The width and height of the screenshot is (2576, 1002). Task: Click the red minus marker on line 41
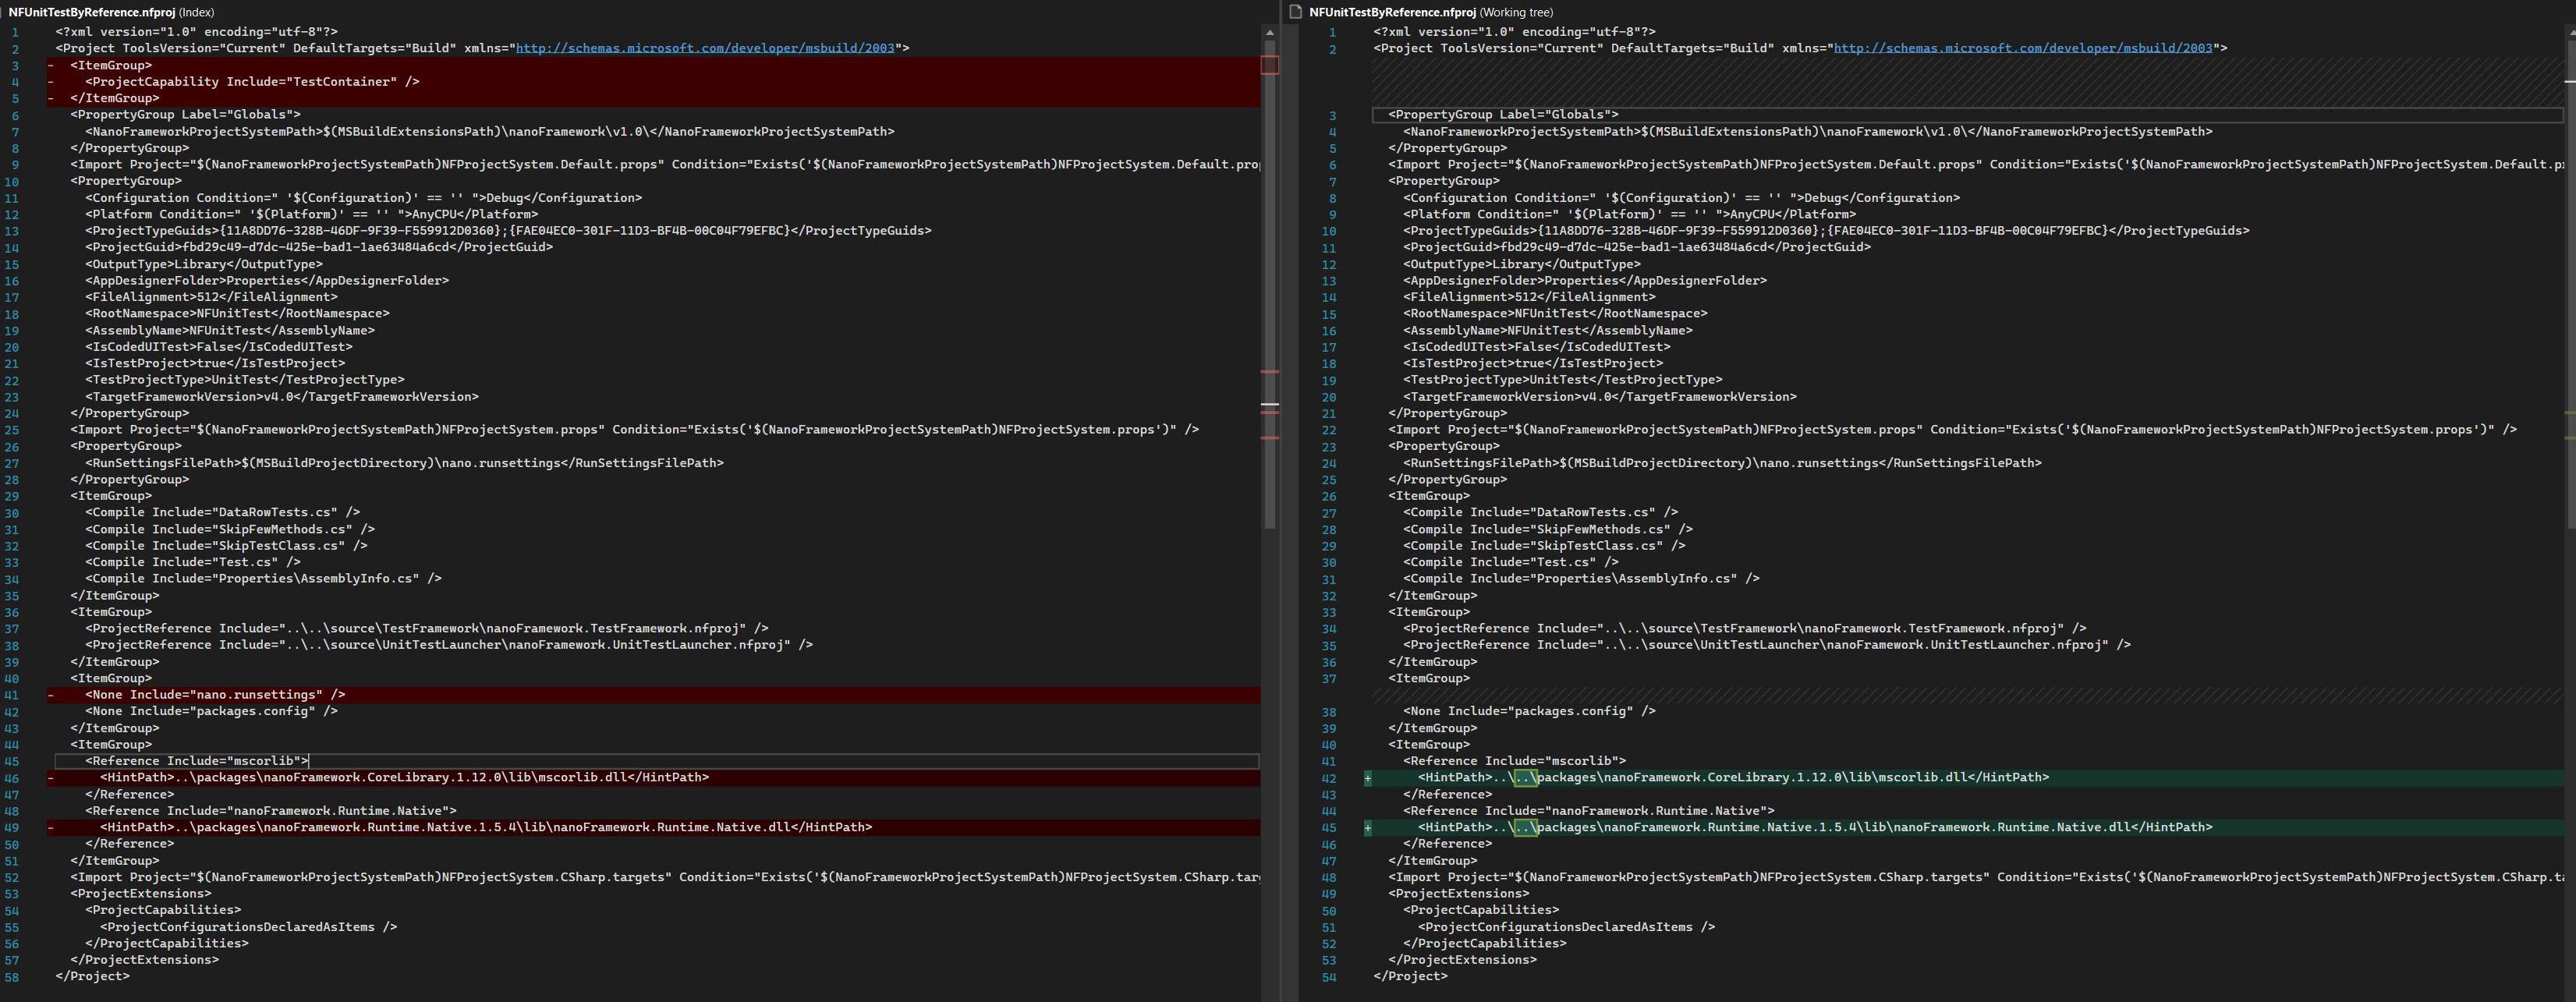(51, 695)
